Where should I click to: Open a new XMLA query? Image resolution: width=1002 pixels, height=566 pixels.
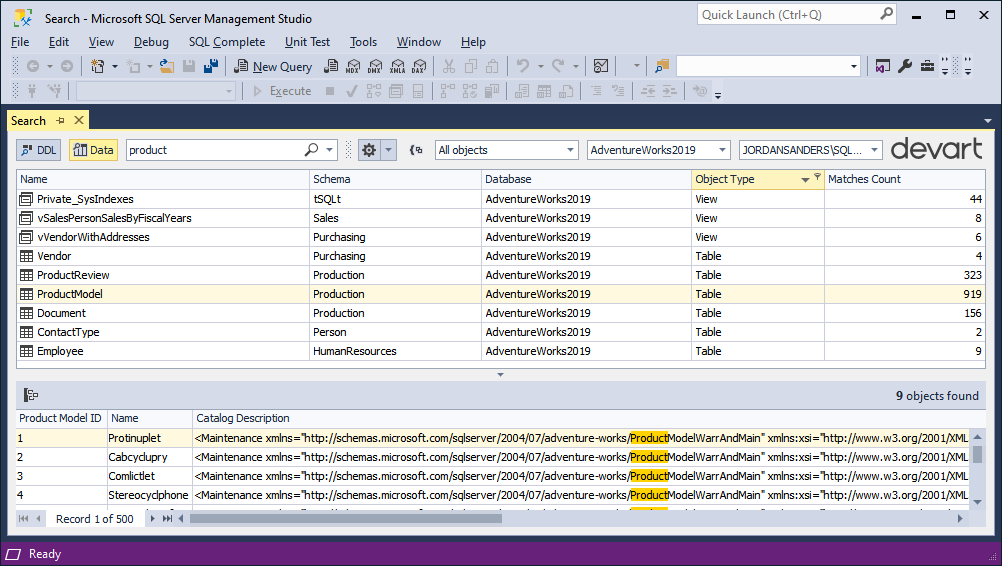[397, 66]
